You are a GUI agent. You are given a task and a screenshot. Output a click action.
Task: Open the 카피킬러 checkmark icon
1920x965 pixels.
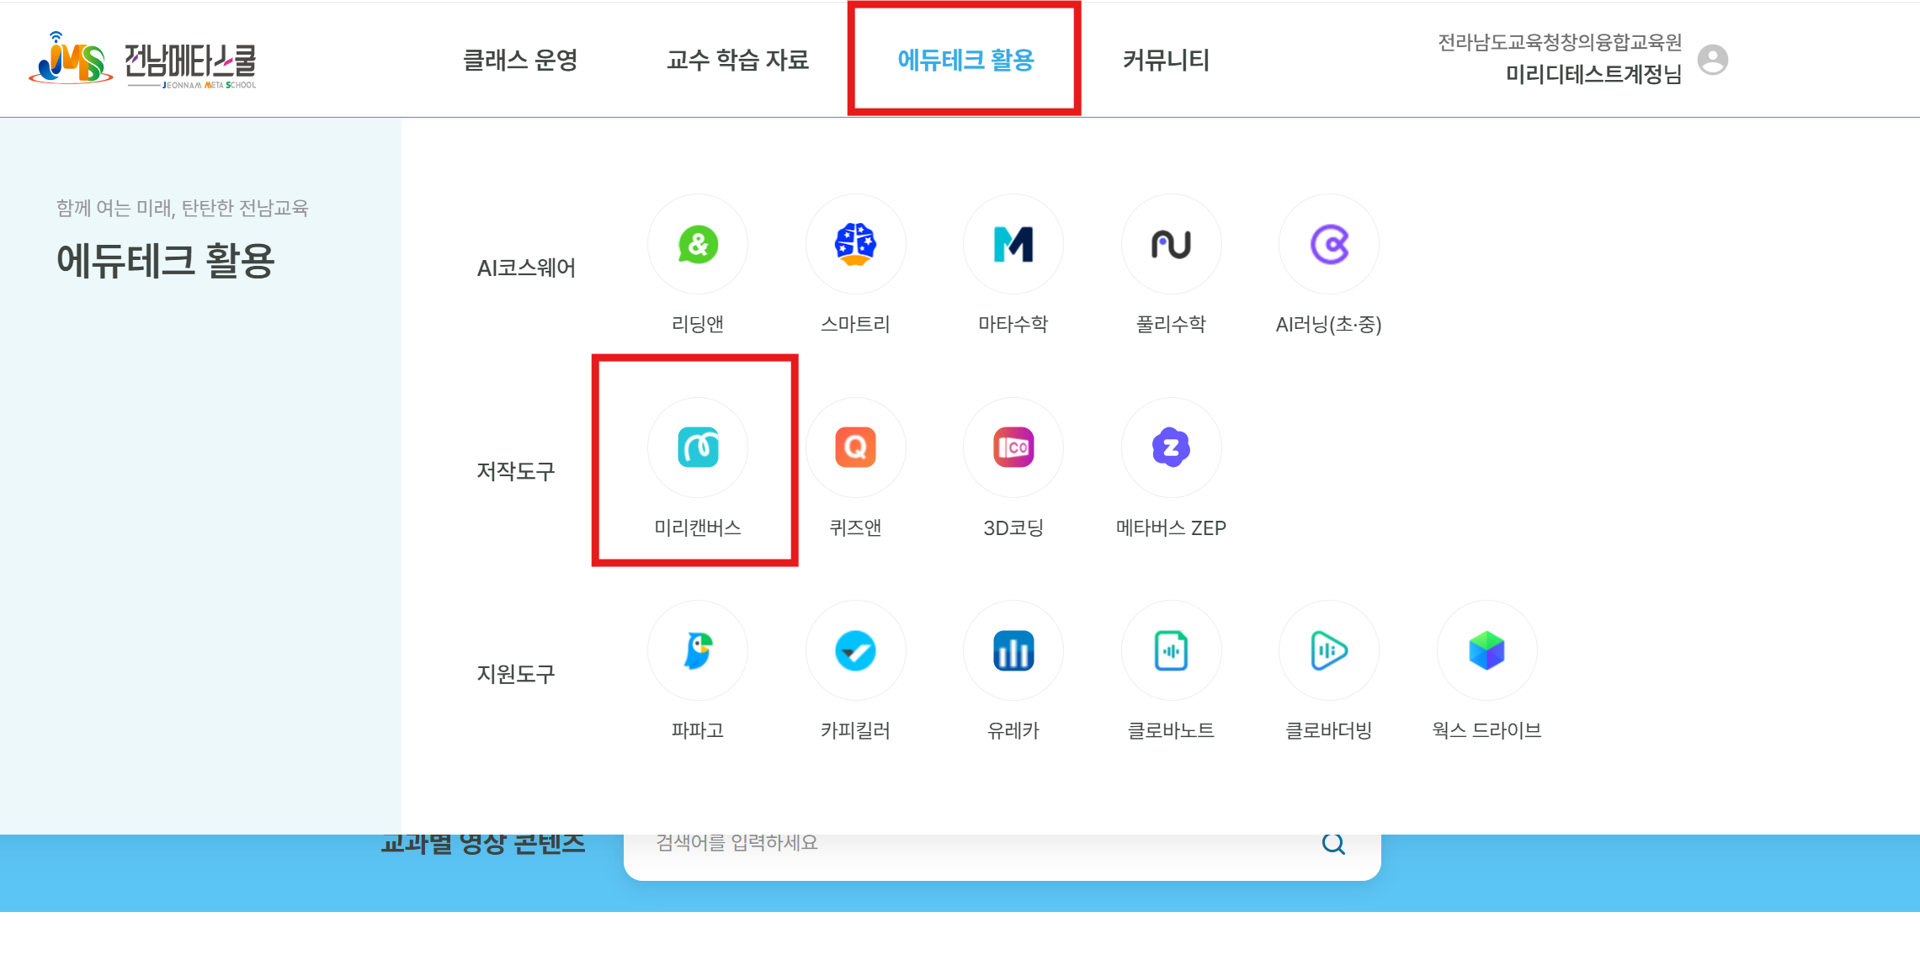[x=855, y=651]
